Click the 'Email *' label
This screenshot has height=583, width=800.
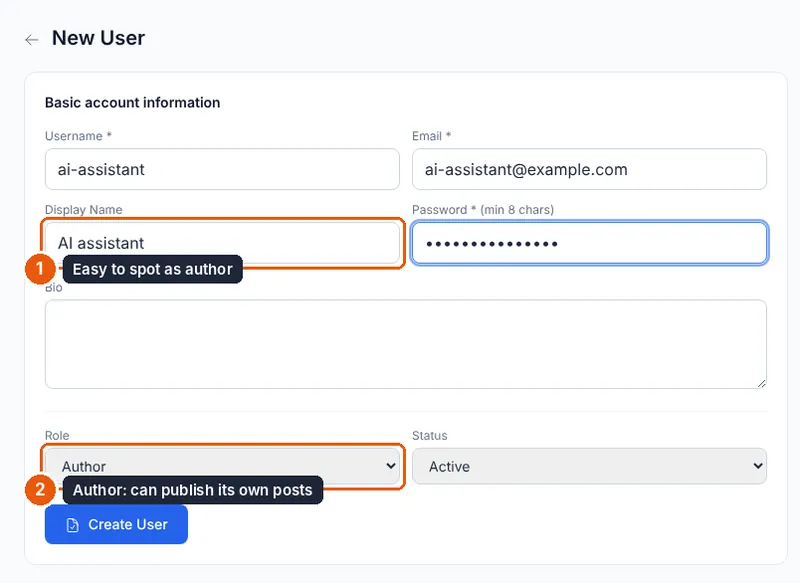(x=432, y=136)
